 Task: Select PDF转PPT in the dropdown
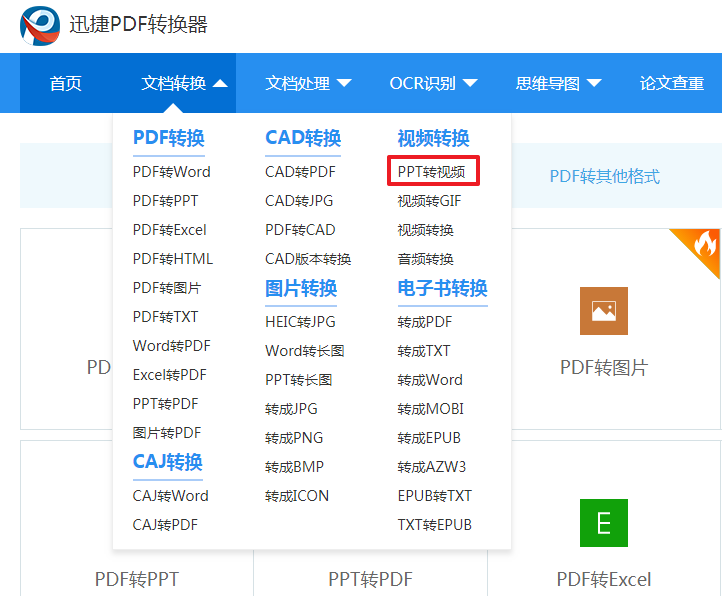coord(165,201)
